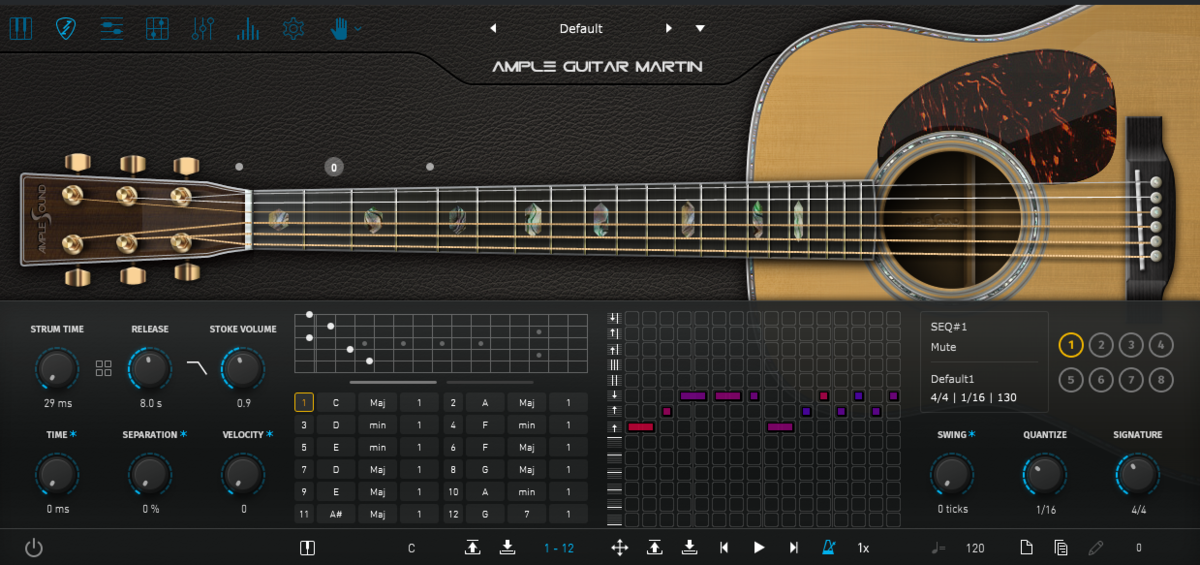Expand the chevron beside the hand icon

tap(358, 29)
